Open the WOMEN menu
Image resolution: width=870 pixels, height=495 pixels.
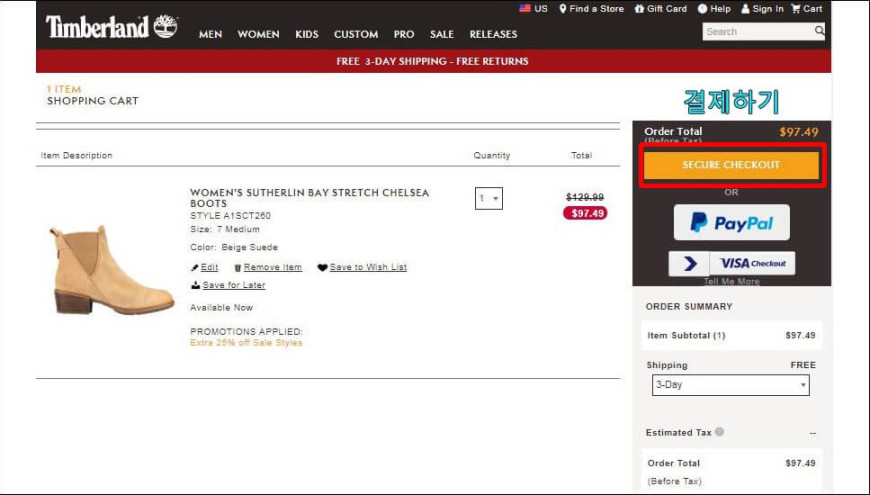pos(259,34)
